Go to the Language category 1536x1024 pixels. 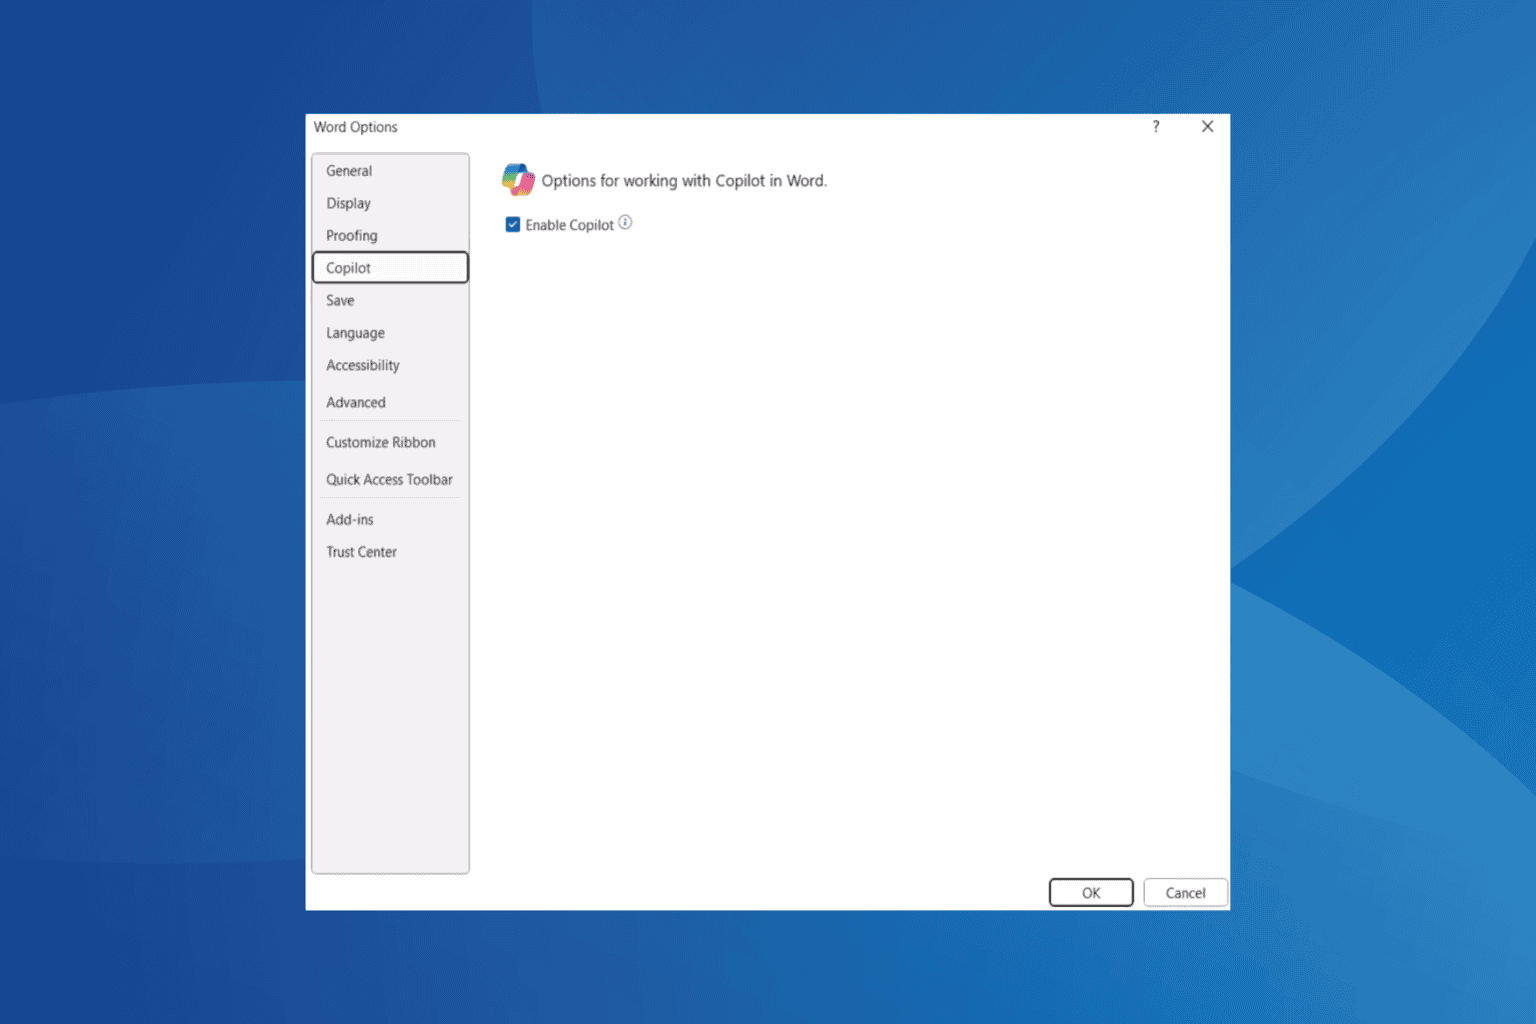click(x=390, y=333)
